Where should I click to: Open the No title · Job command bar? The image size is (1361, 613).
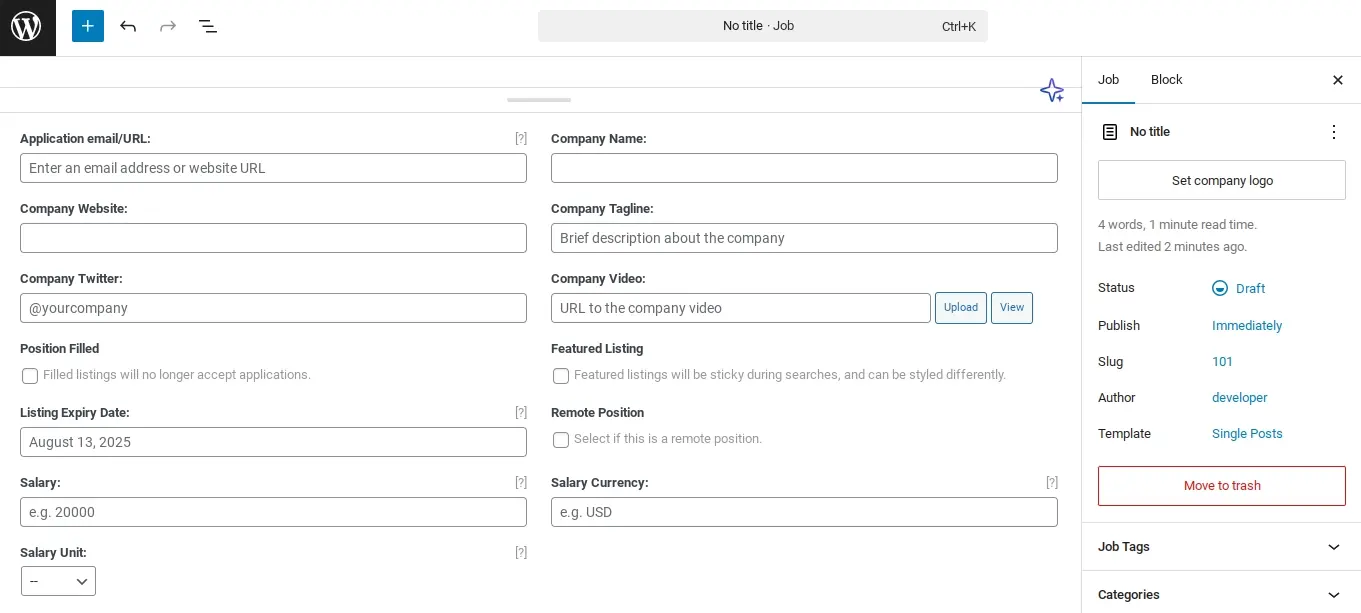(763, 26)
